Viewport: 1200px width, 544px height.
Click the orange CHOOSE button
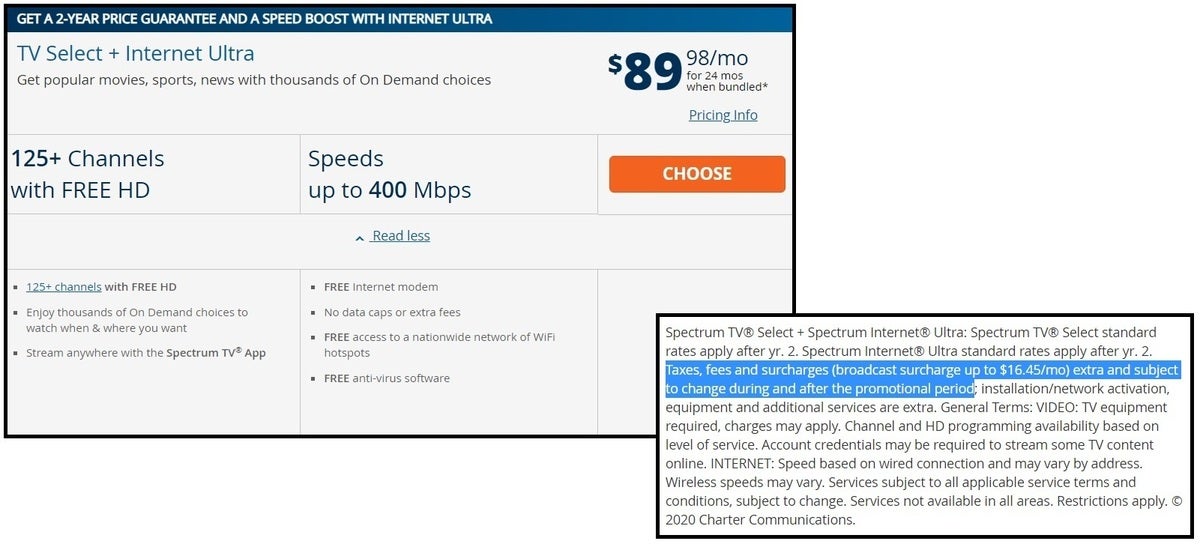[697, 174]
